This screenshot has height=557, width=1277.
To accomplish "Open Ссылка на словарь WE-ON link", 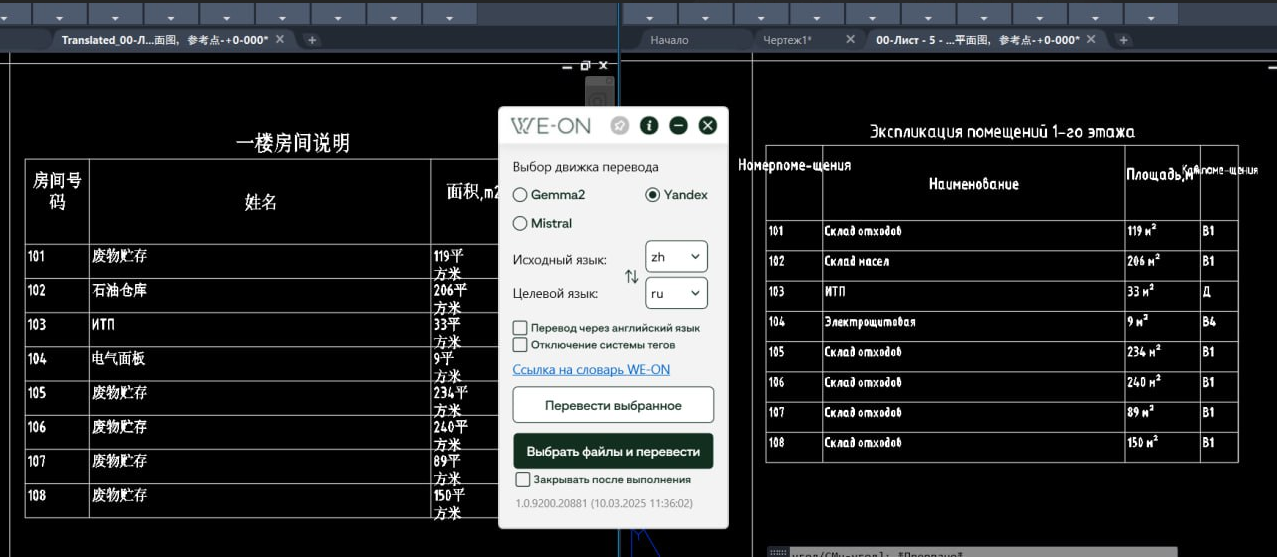I will [591, 370].
